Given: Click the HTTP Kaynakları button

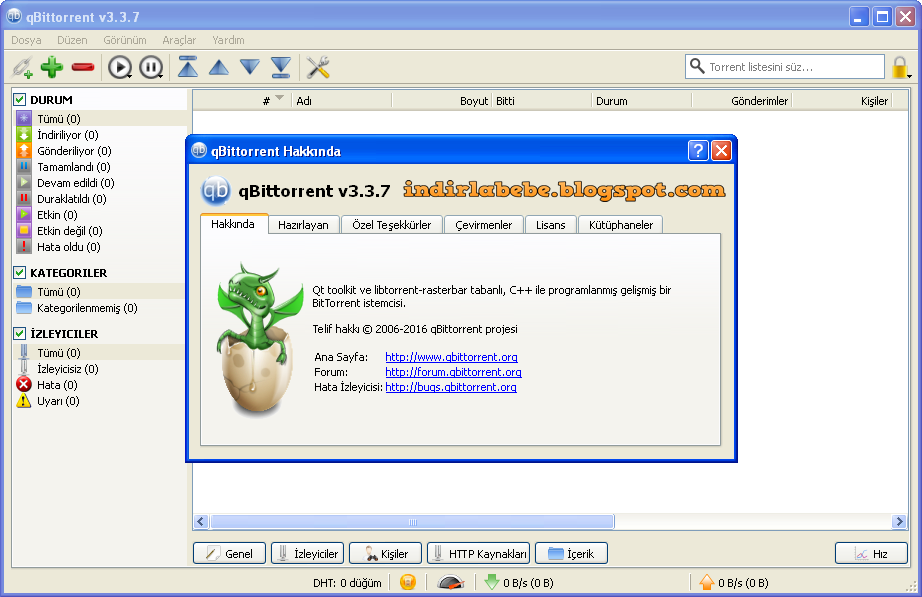Looking at the screenshot, I should point(479,553).
